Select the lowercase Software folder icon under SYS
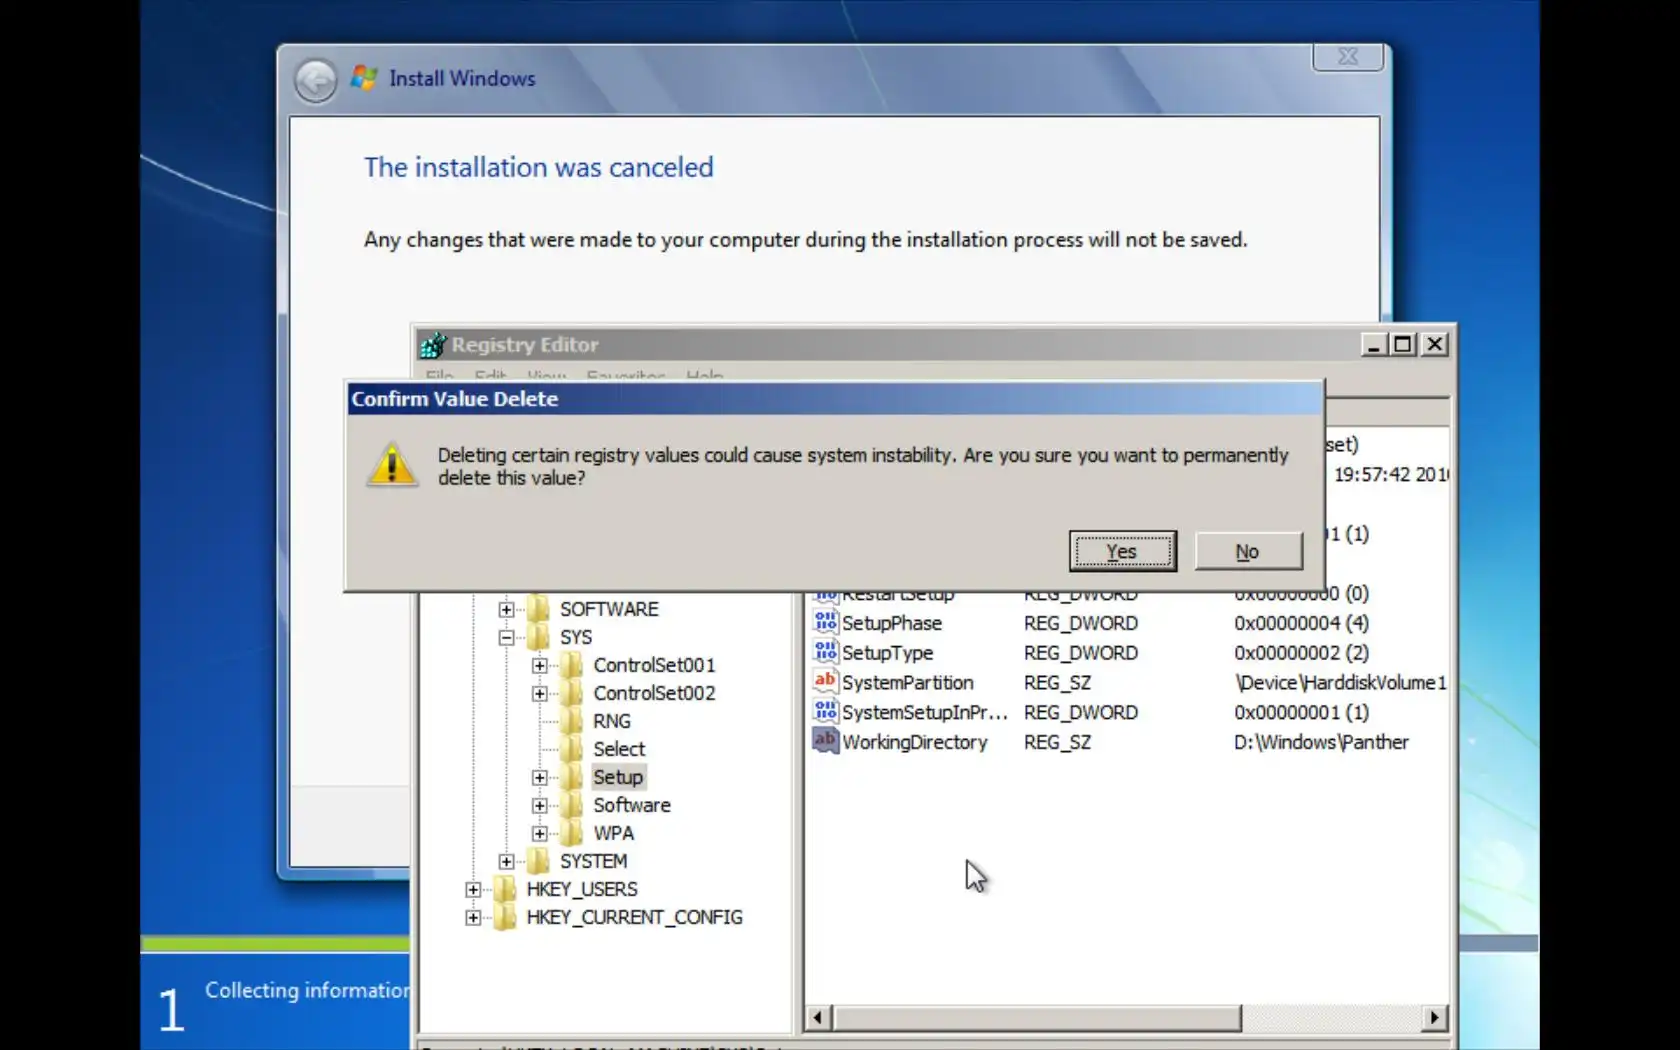Screen dimensions: 1680x1050 [571, 804]
